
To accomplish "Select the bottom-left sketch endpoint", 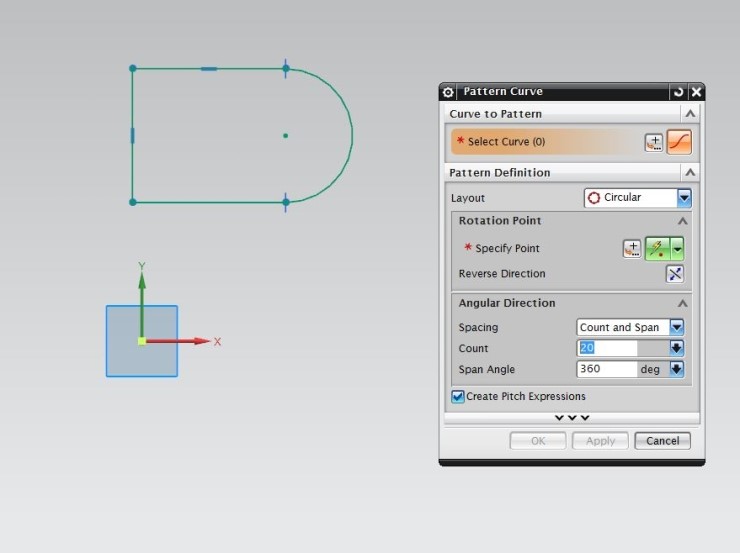I will click(x=133, y=202).
